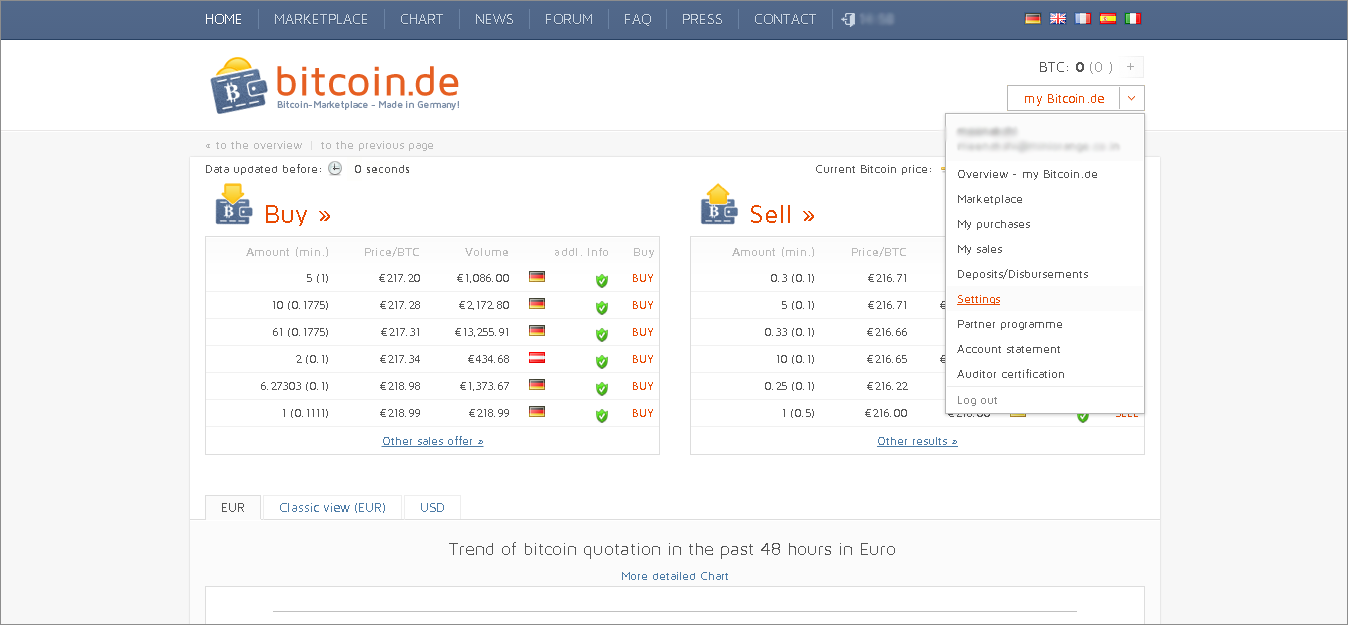The height and width of the screenshot is (625, 1348).
Task: Click the plus button next to BTC balance
Action: (1131, 67)
